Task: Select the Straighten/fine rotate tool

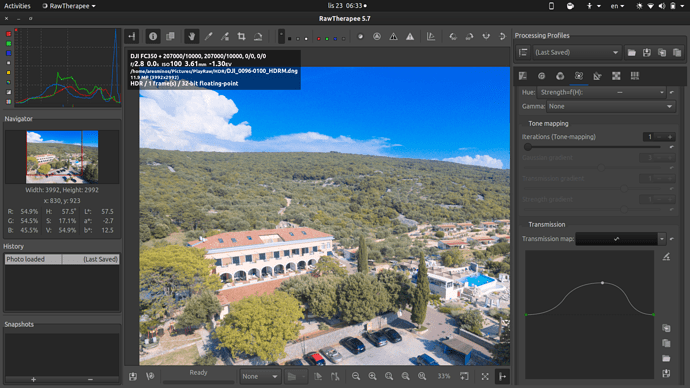Action: point(258,37)
